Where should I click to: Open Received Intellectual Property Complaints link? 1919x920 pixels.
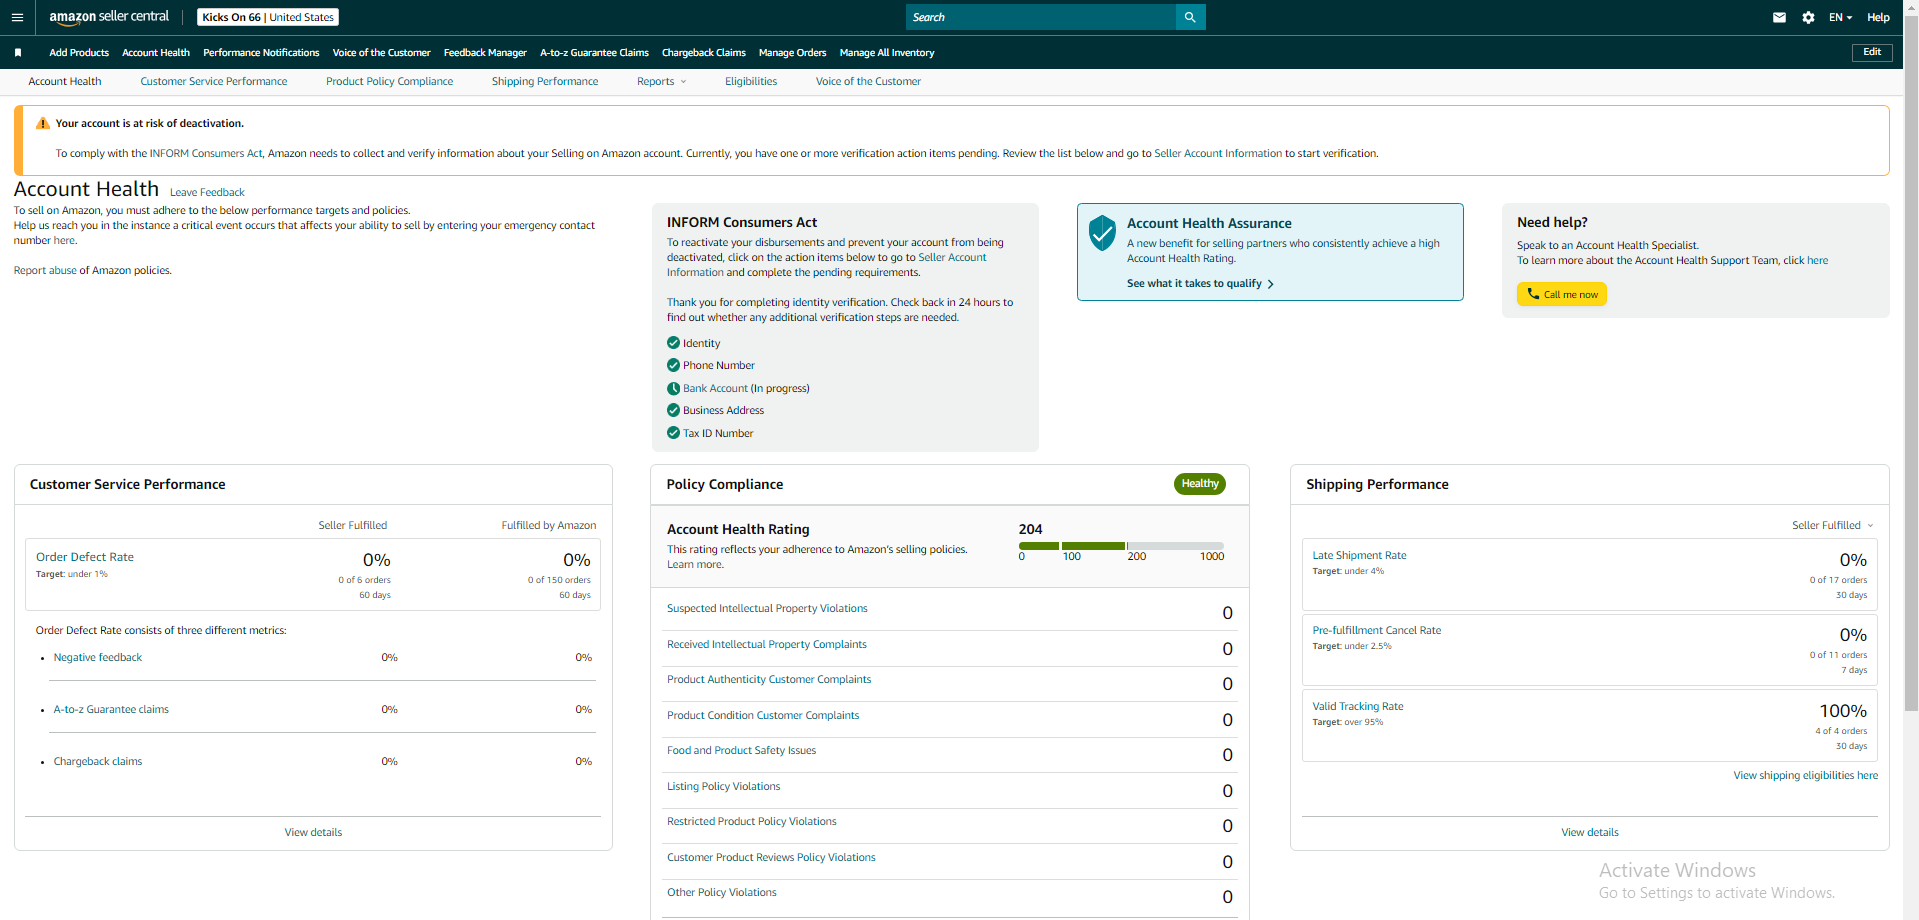coord(767,644)
